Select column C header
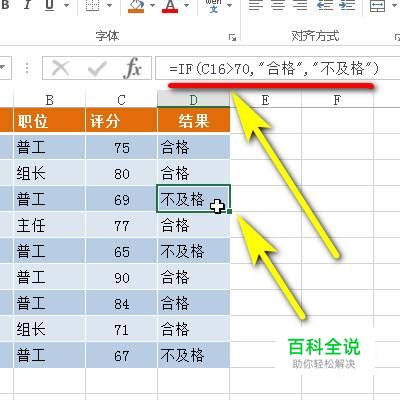400x400 pixels. (121, 99)
